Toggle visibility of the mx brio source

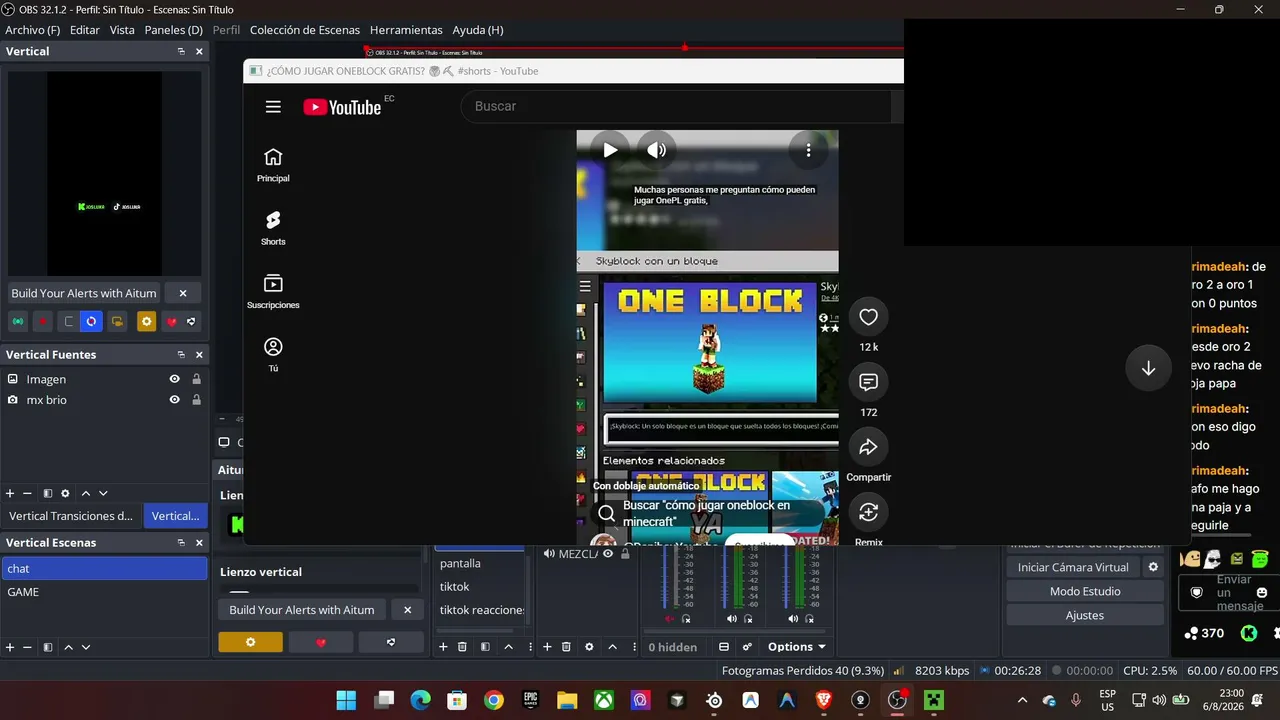pyautogui.click(x=175, y=400)
